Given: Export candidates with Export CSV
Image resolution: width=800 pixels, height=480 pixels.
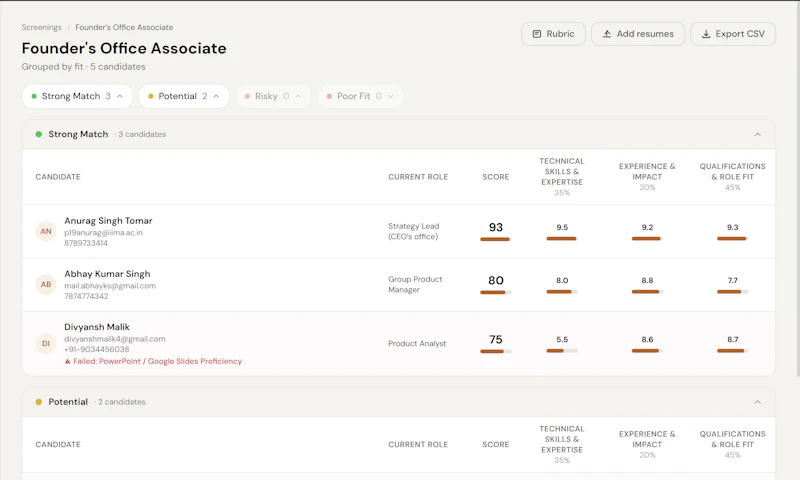Looking at the screenshot, I should 733,34.
